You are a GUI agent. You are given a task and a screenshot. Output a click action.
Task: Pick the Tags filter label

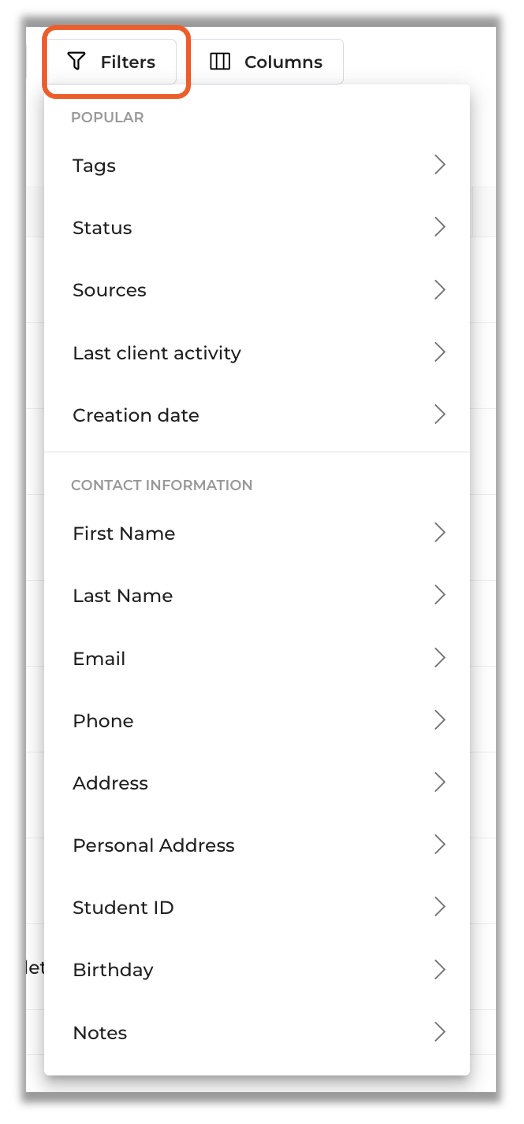tap(94, 166)
